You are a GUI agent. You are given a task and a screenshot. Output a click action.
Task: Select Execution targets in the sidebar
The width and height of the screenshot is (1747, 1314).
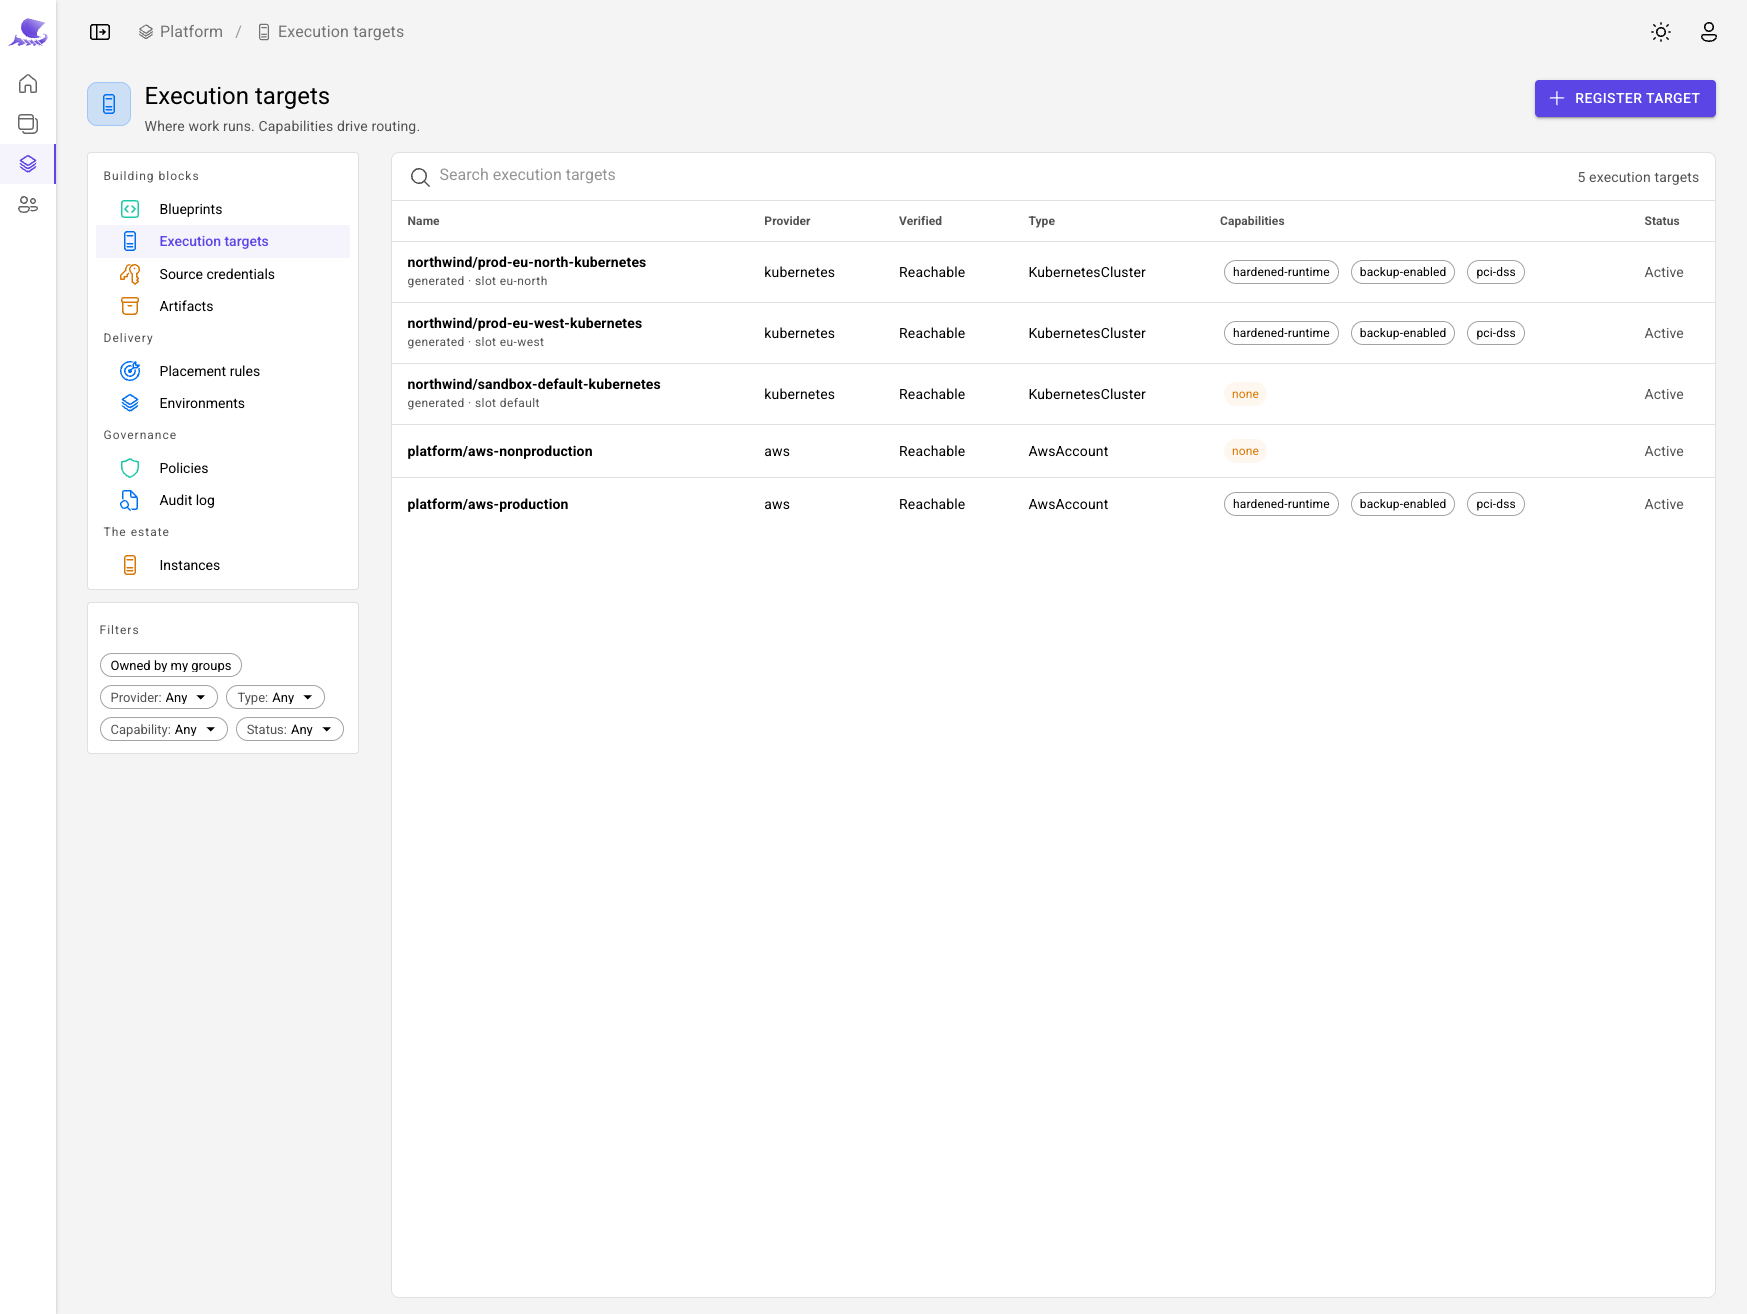click(x=223, y=241)
